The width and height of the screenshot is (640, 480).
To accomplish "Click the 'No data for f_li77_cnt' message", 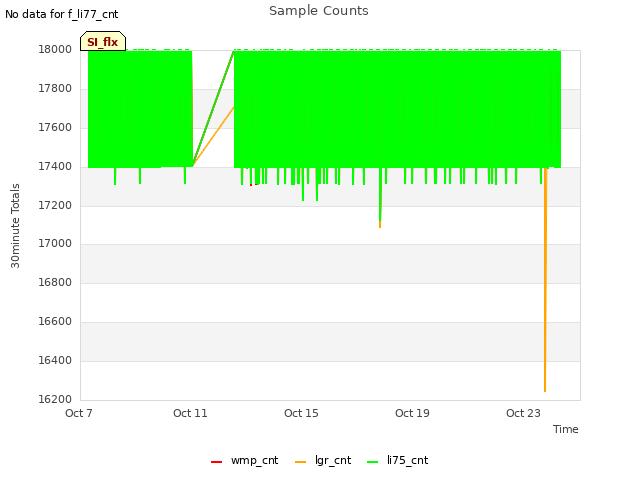I will [x=62, y=14].
